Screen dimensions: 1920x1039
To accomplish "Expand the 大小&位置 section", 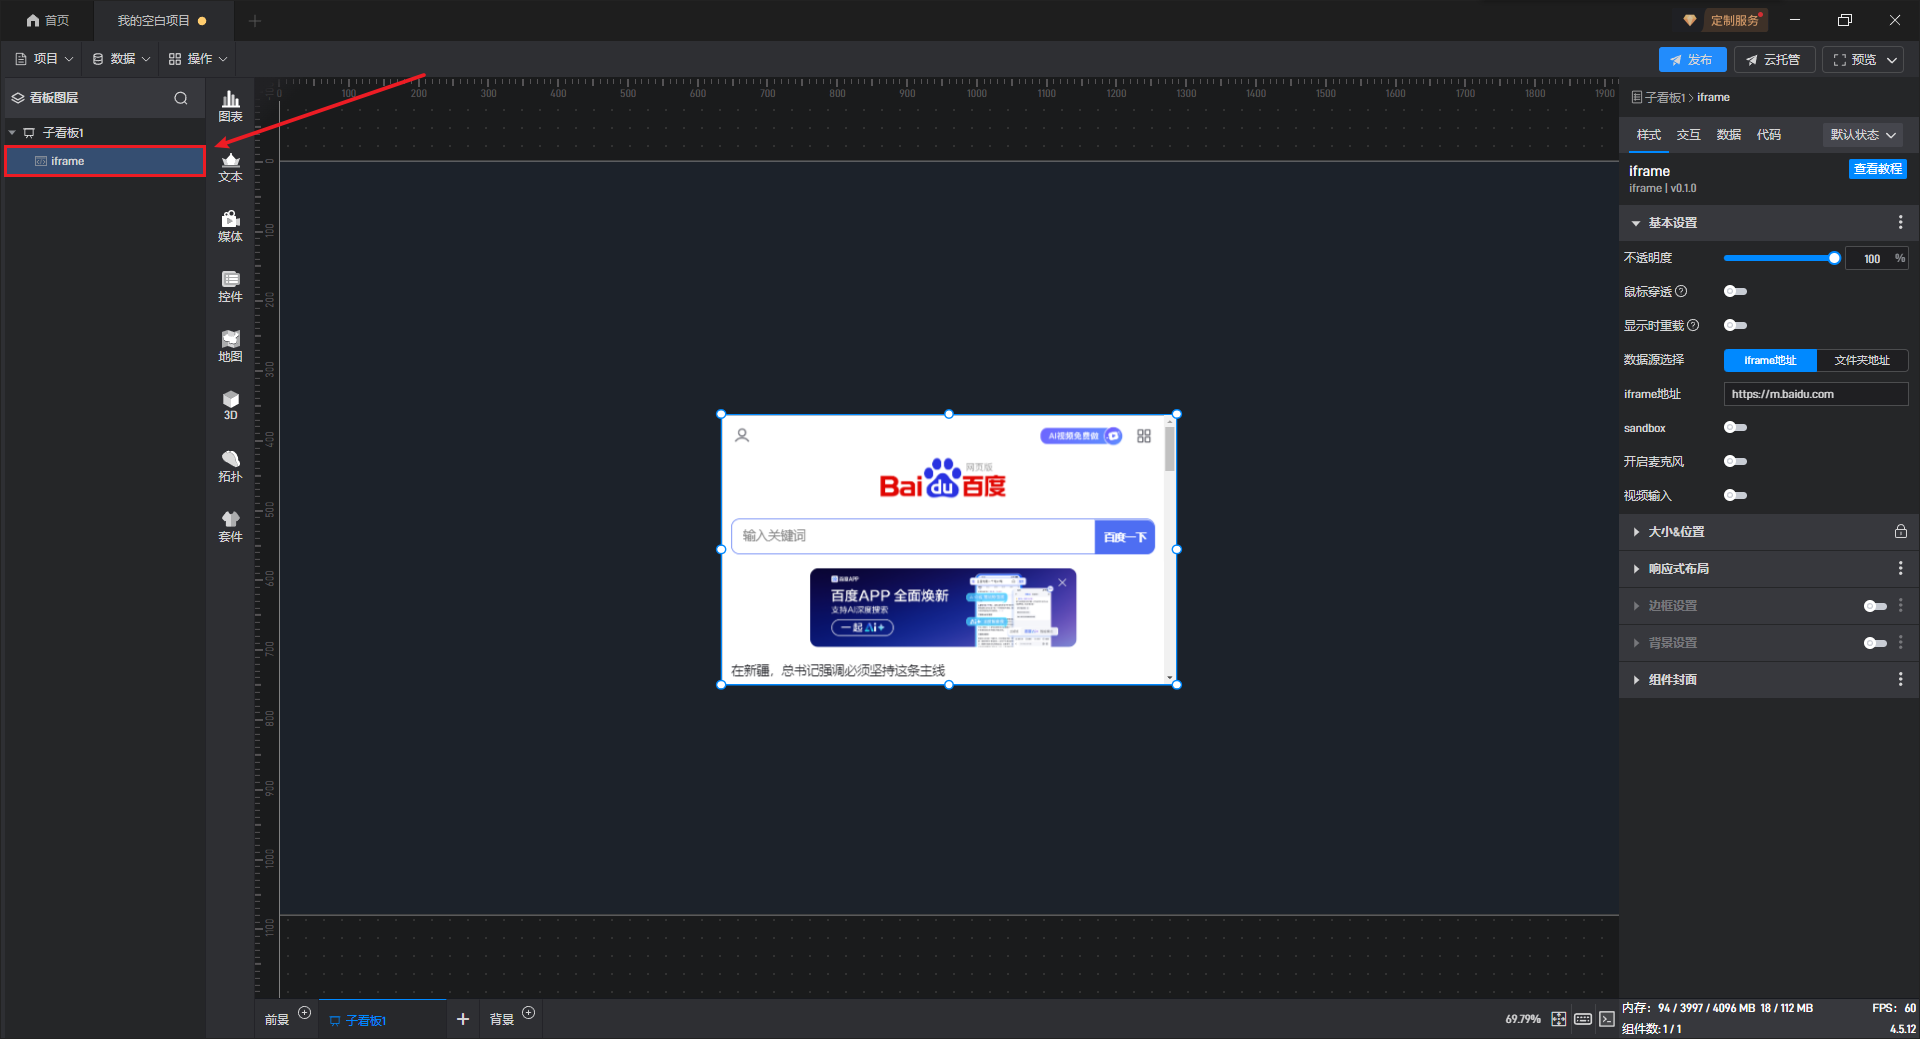I will pyautogui.click(x=1636, y=532).
